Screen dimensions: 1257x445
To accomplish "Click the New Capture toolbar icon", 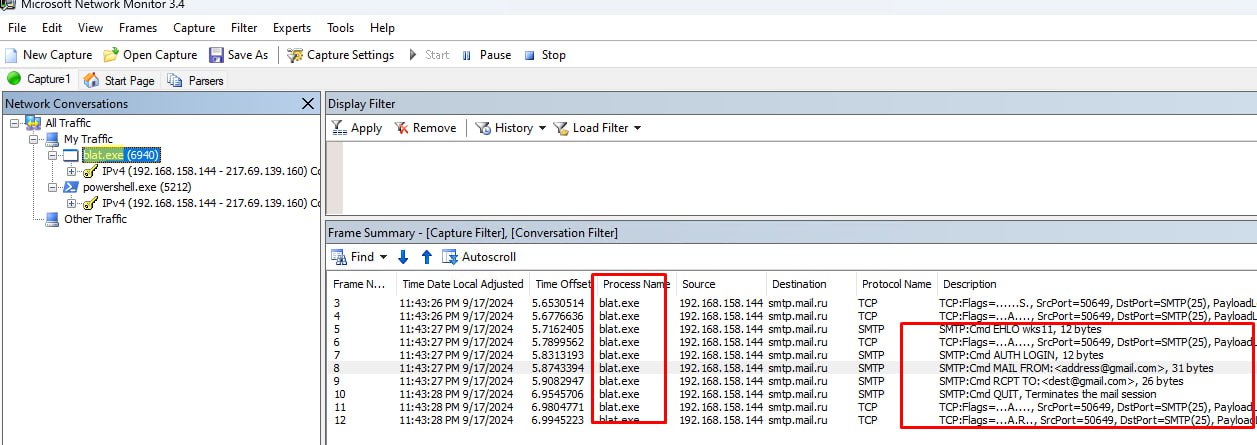I will [12, 55].
